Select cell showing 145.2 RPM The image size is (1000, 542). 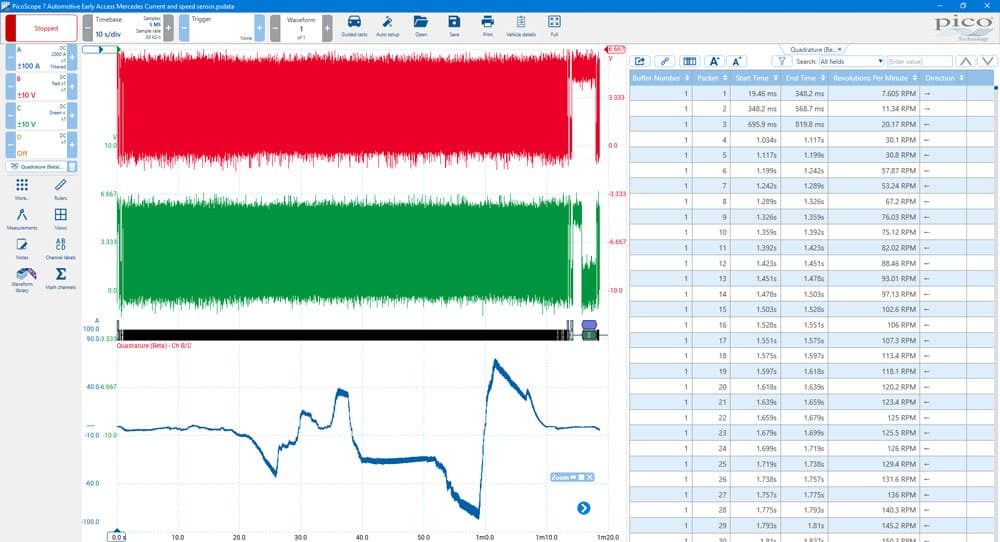874,525
